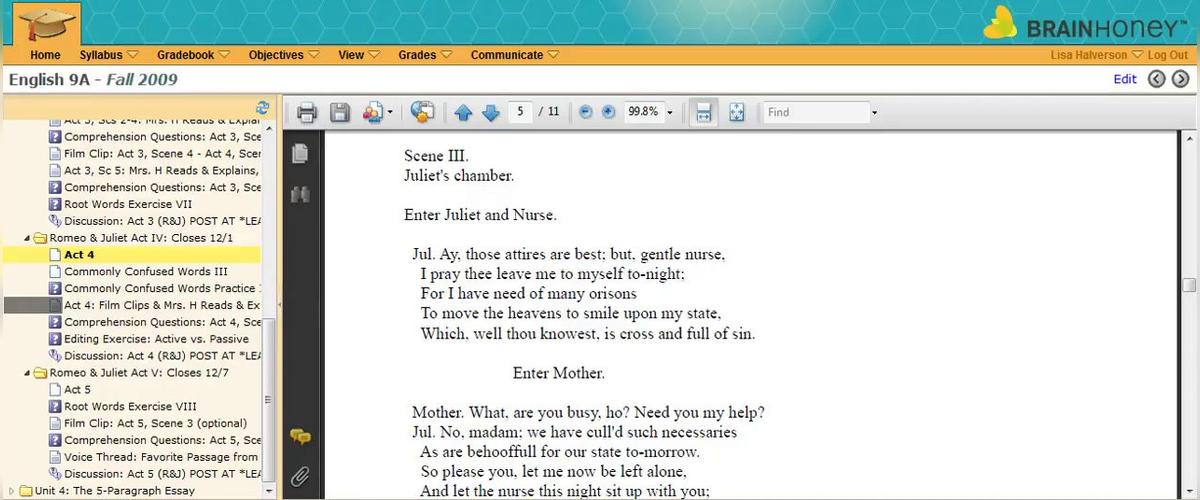The height and width of the screenshot is (500, 1200).
Task: Zoom in with the plus button
Action: 608,112
